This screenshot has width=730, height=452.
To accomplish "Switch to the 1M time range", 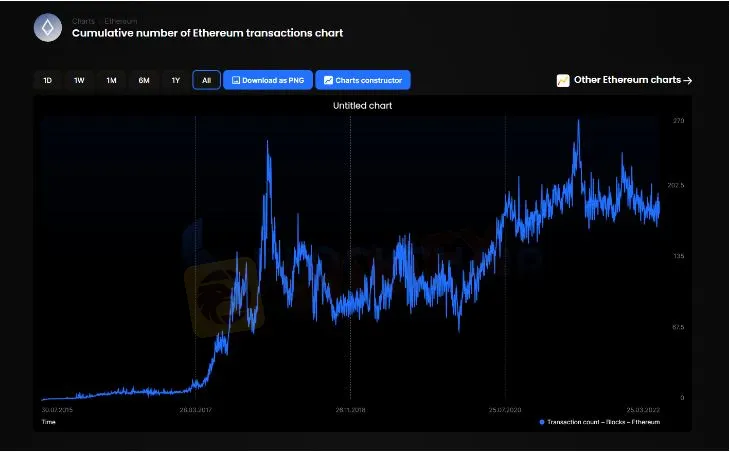I will click(x=111, y=80).
